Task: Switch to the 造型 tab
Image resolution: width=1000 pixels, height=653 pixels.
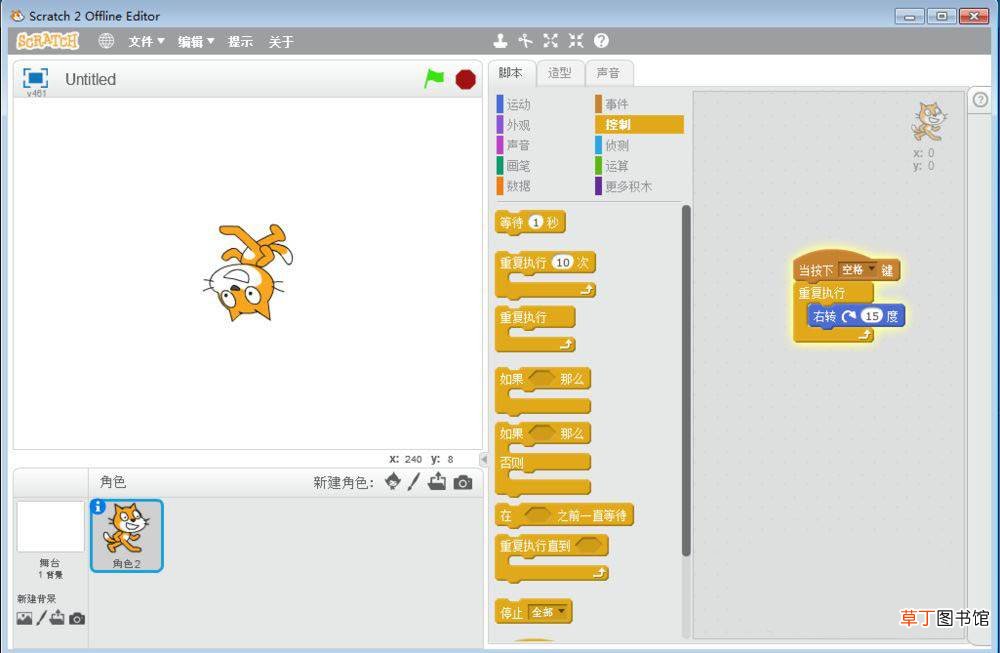Action: coord(560,73)
